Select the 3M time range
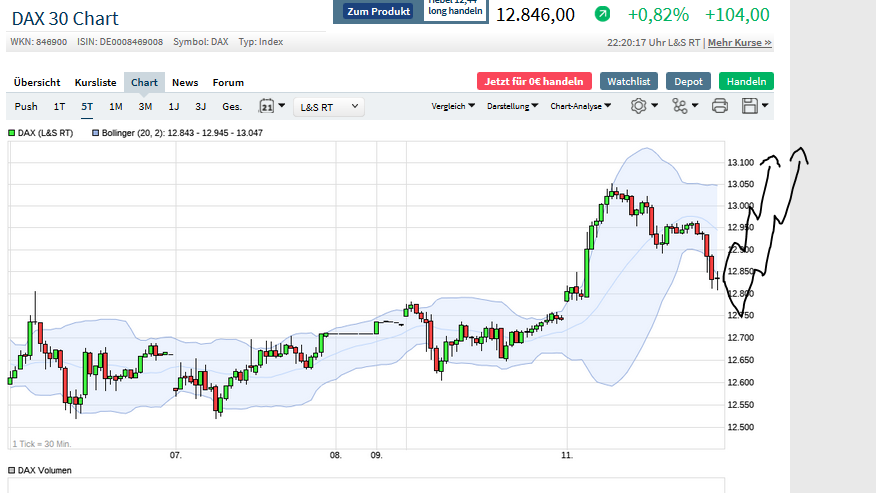Screen dimensions: 876x493 [x=145, y=106]
